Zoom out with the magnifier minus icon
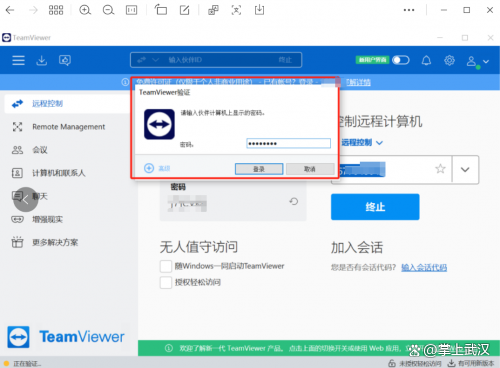Image resolution: width=500 pixels, height=368 pixels. (108, 10)
